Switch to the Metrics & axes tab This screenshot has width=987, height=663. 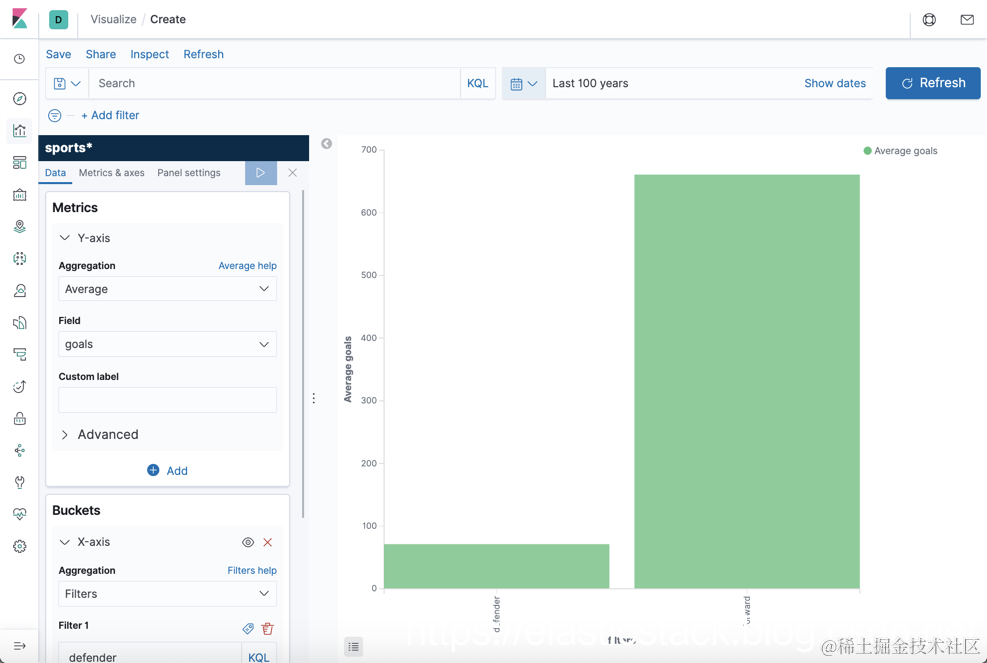[x=111, y=173]
